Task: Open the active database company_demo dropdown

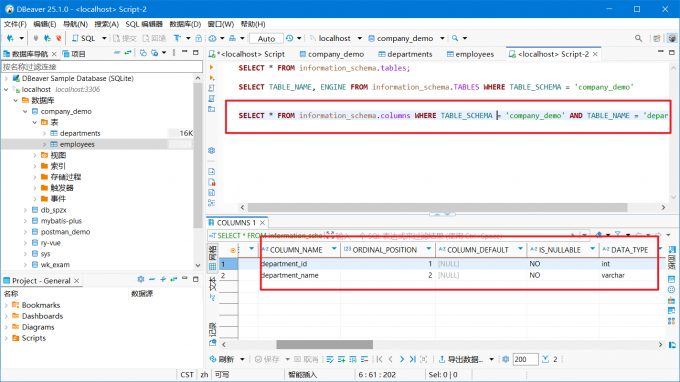Action: tap(442, 38)
